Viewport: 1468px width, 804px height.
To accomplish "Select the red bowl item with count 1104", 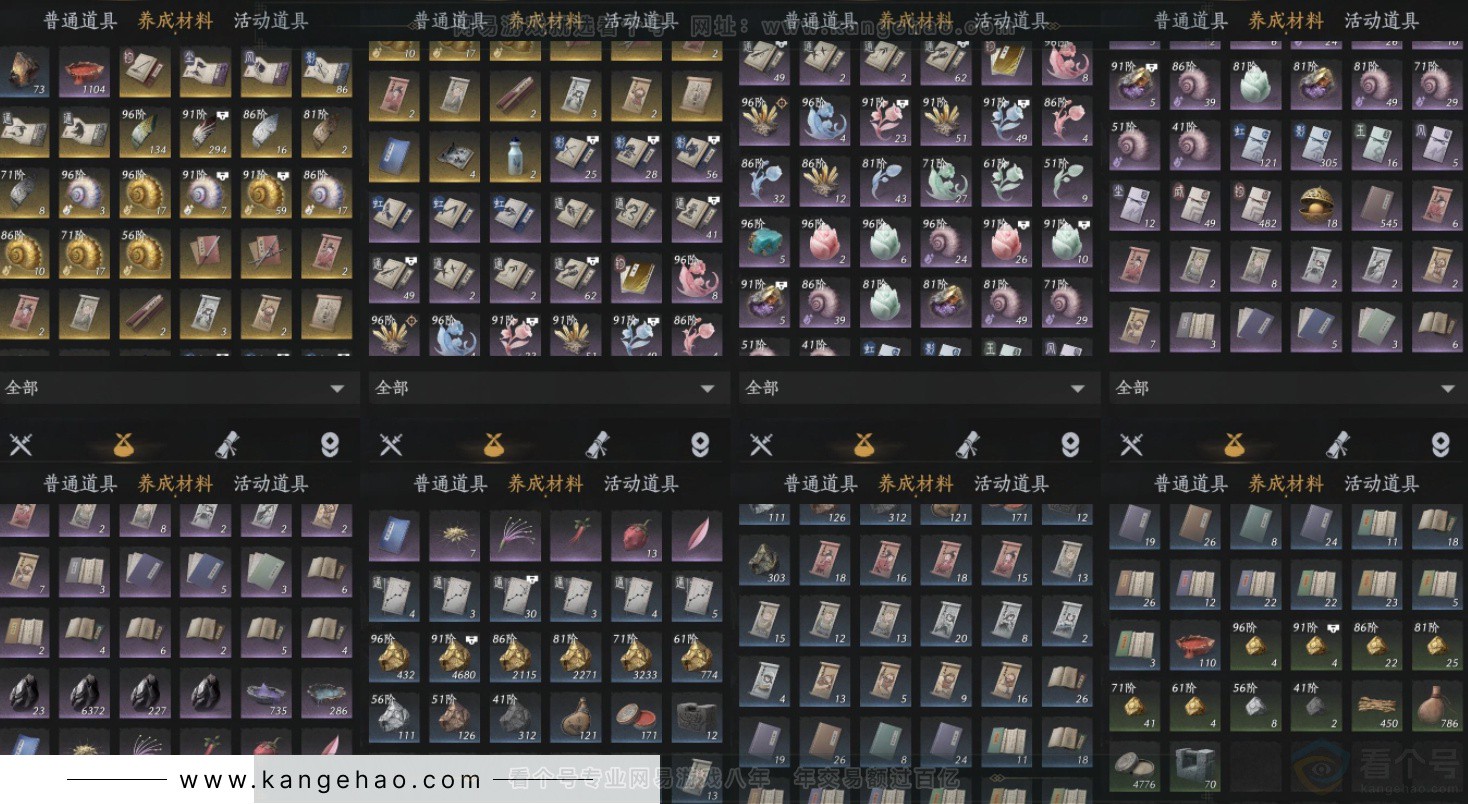I will [x=84, y=71].
